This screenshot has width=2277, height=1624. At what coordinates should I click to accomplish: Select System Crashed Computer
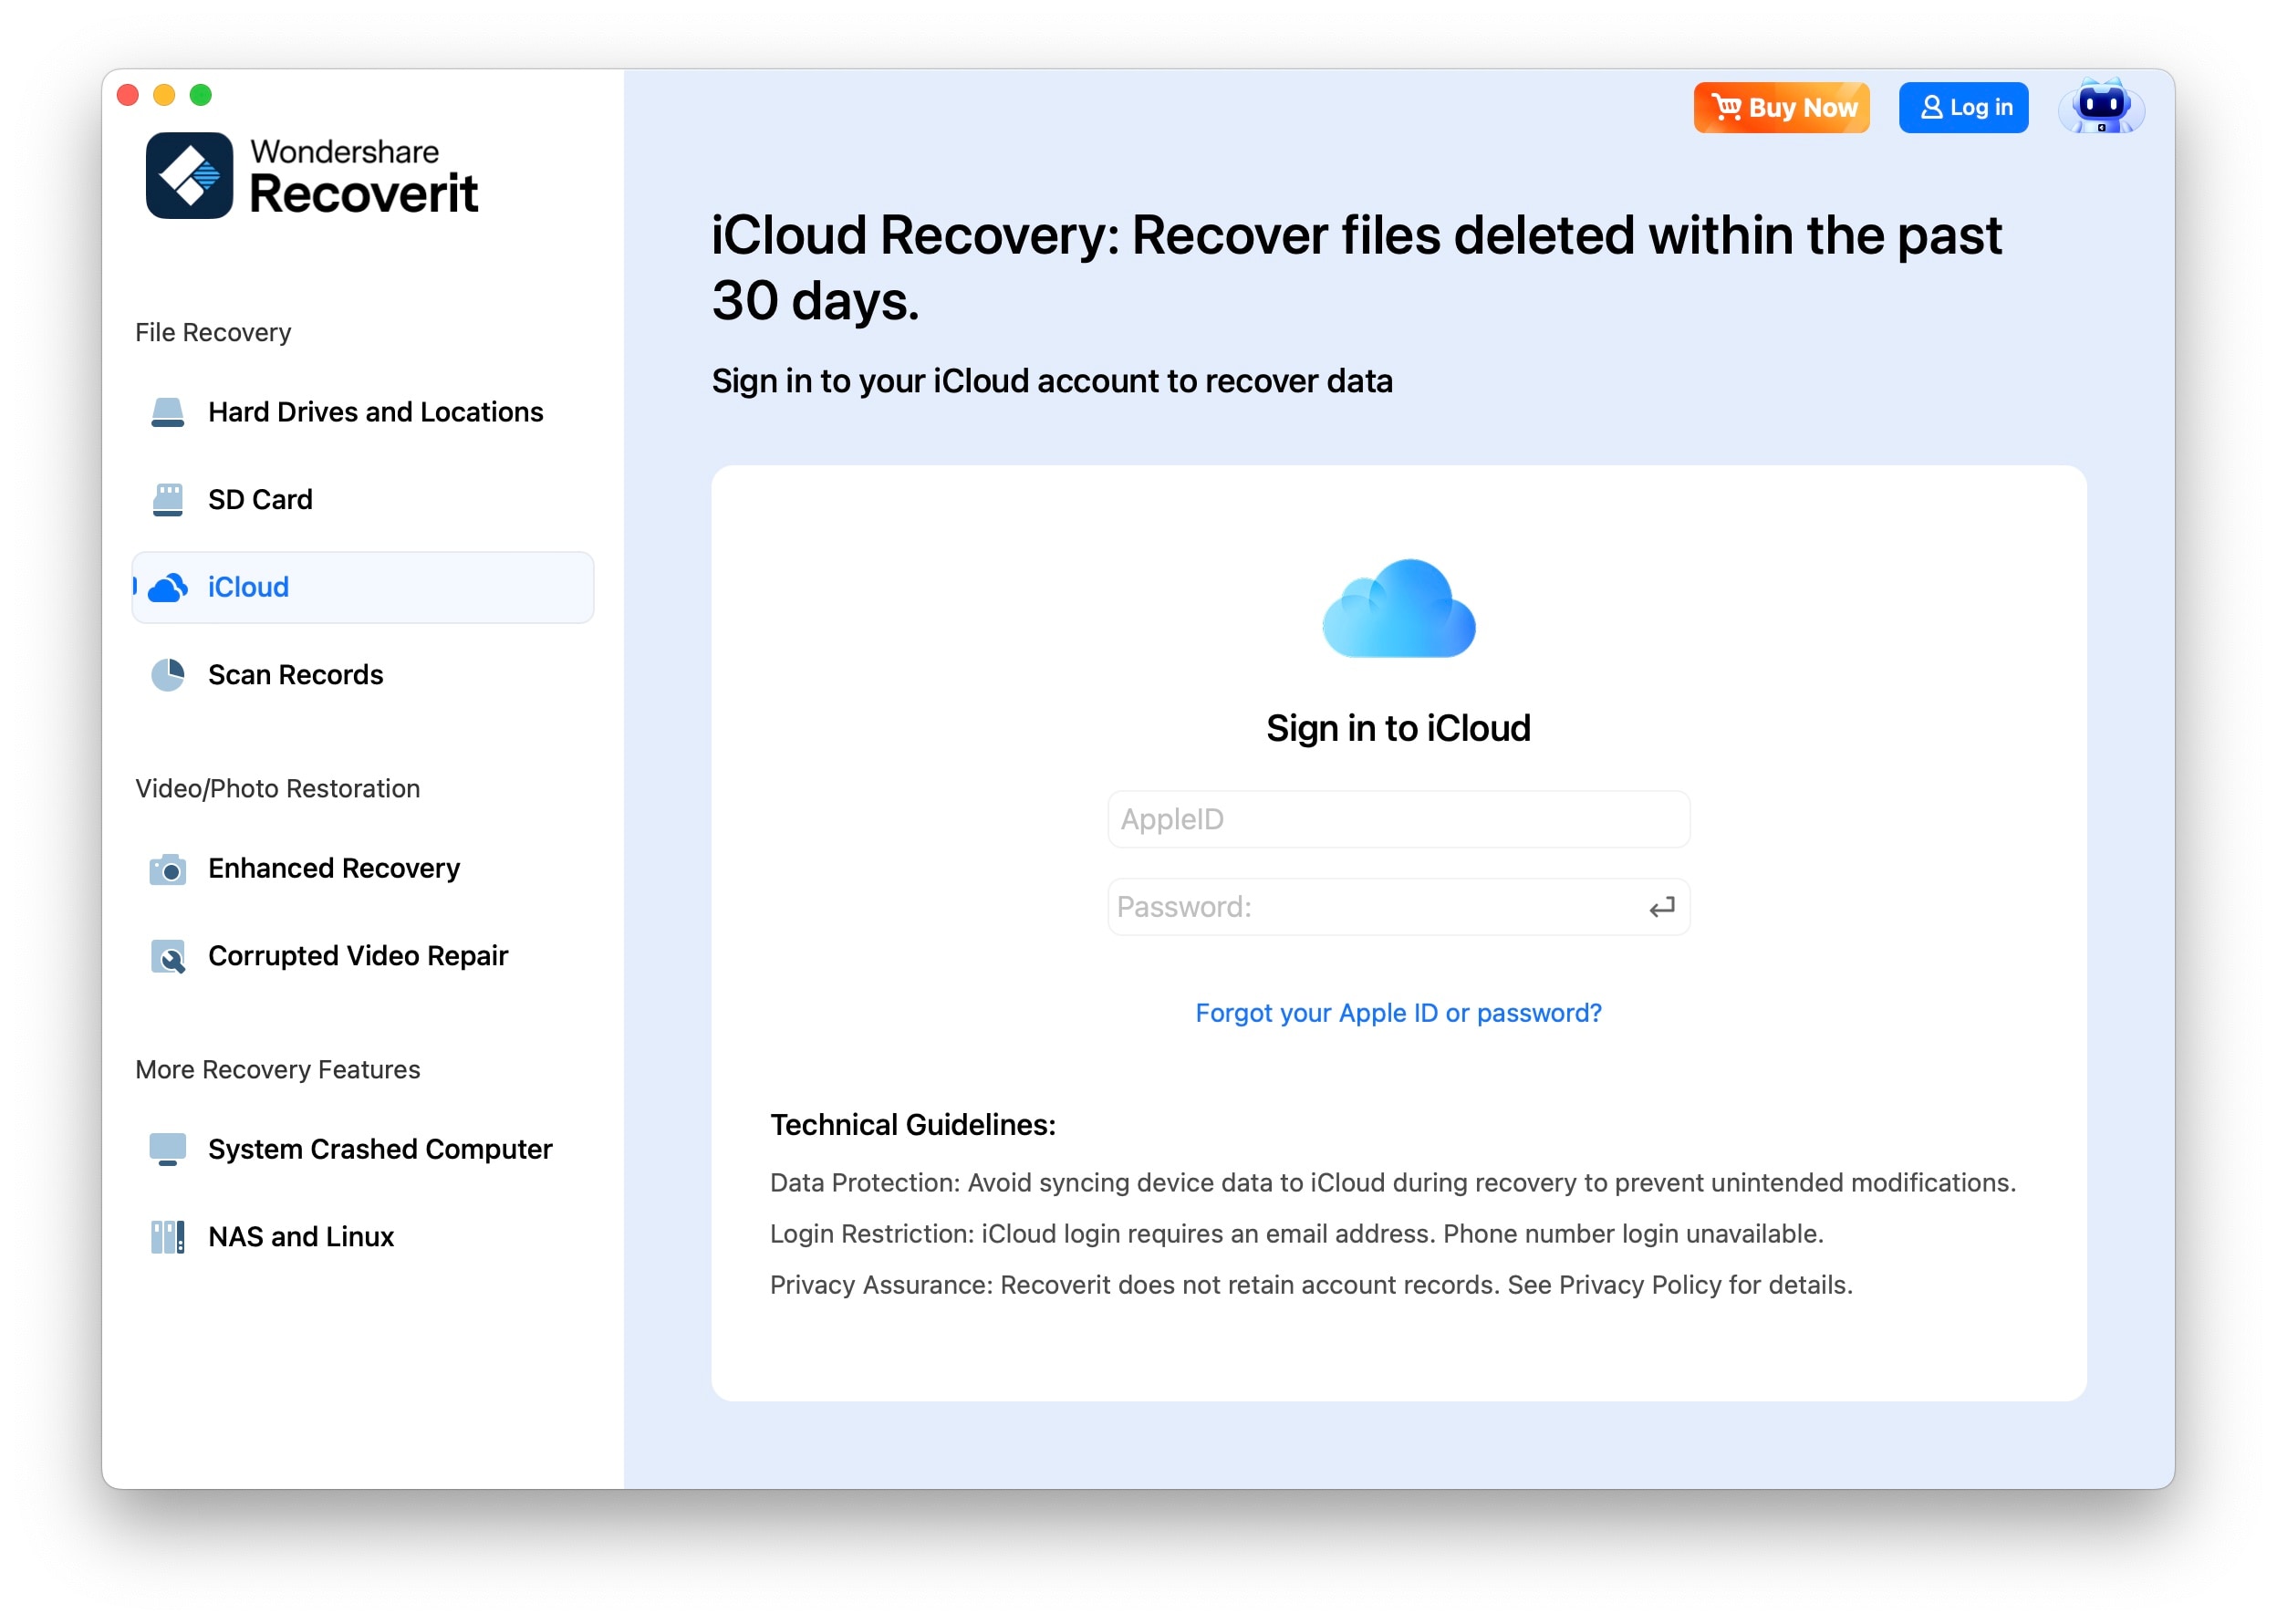[x=363, y=1149]
